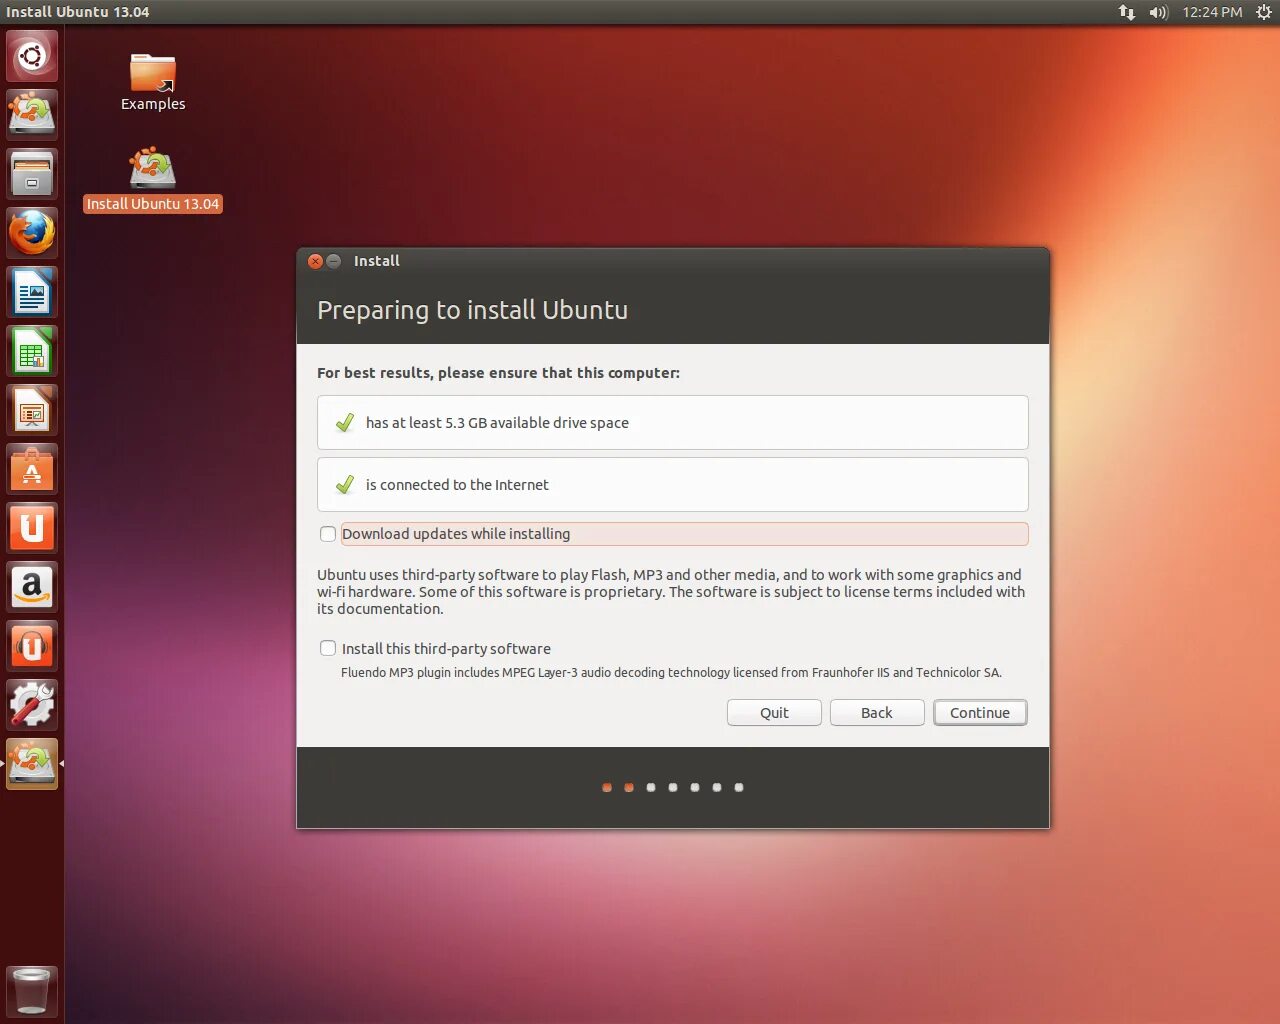Launch Firefox web browser
Screen dimensions: 1280x1024
tap(32, 232)
